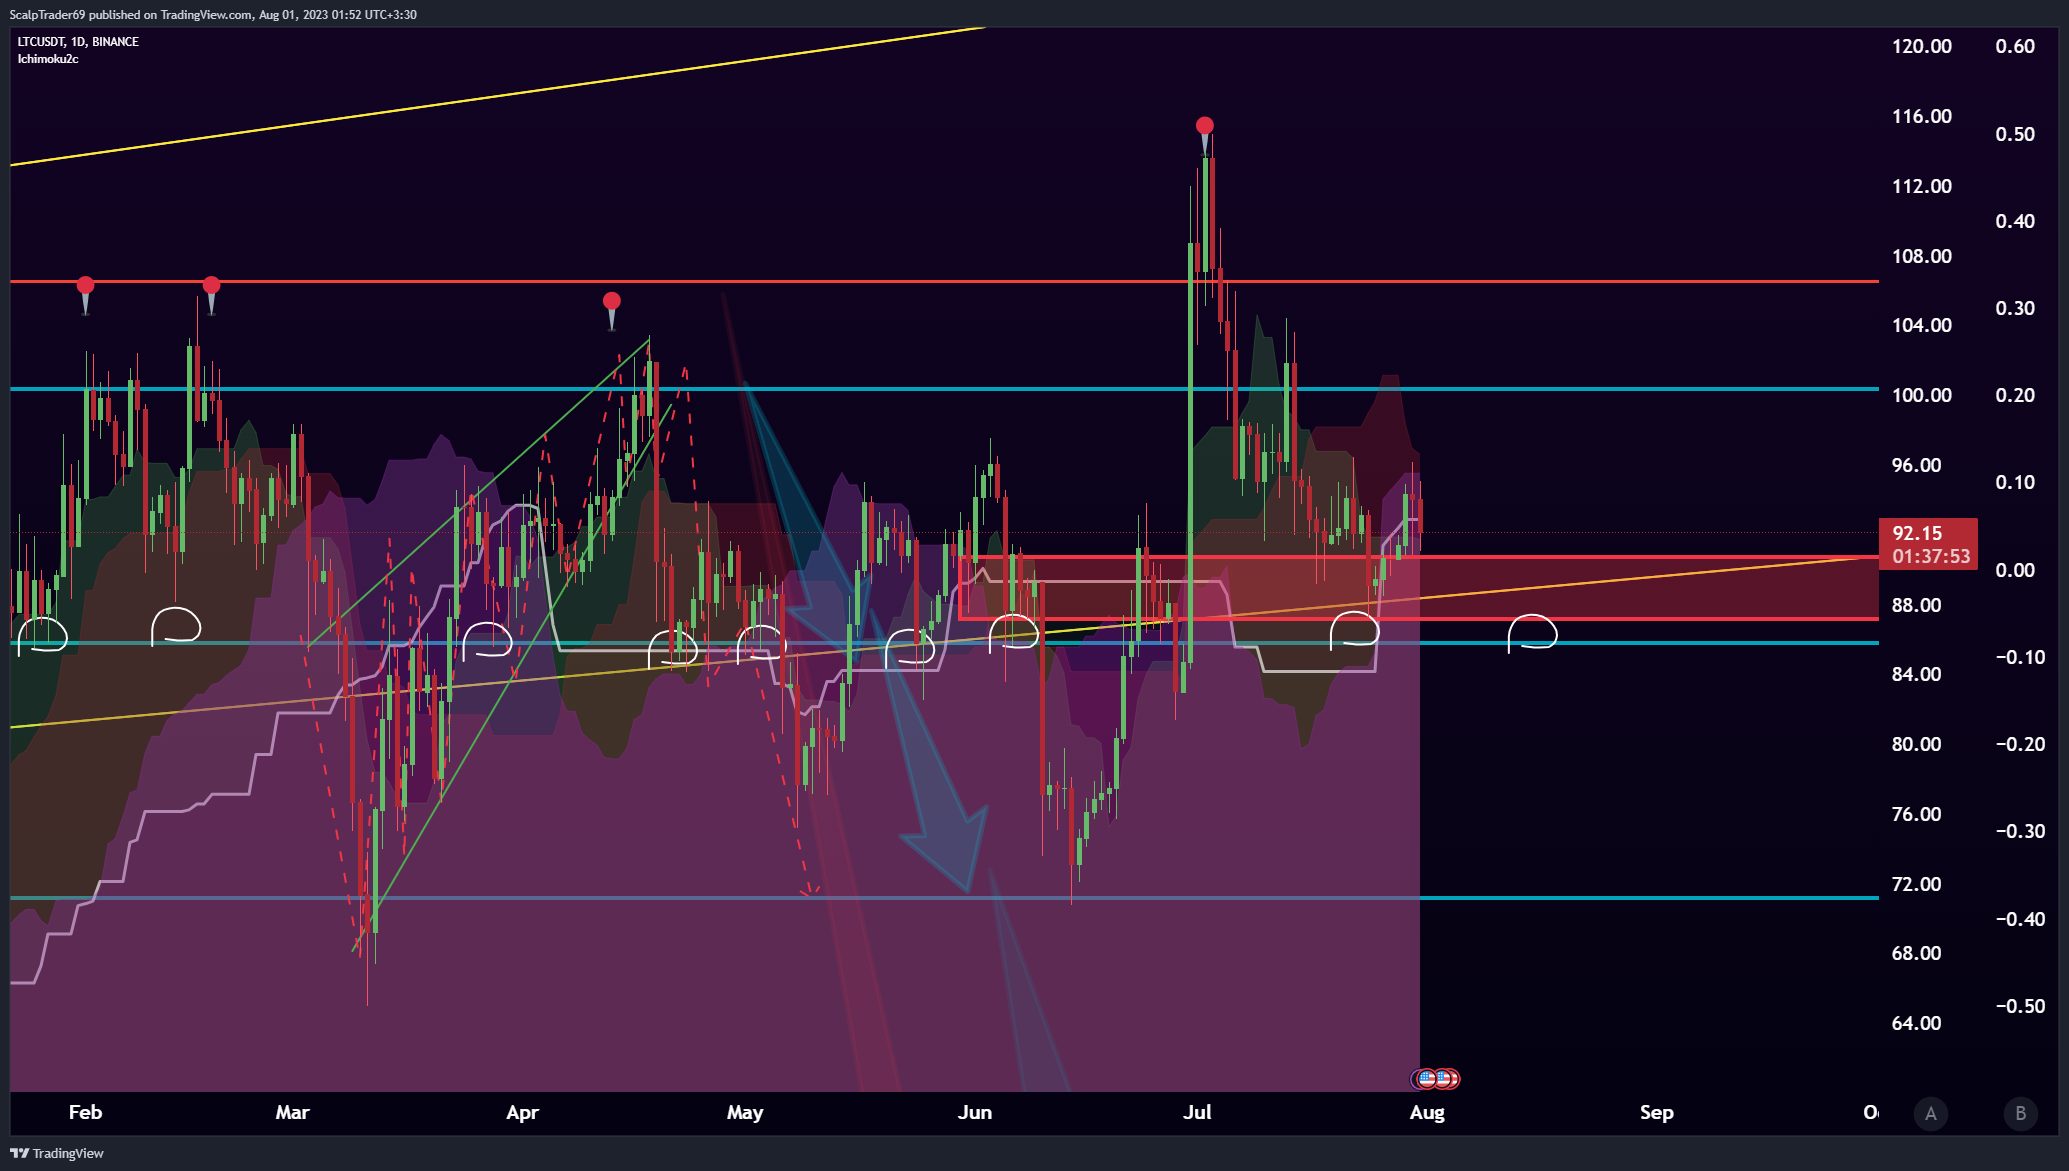Screen dimensions: 2069x1171
Task: Click the 64.00 price scale label
Action: [x=1916, y=1023]
